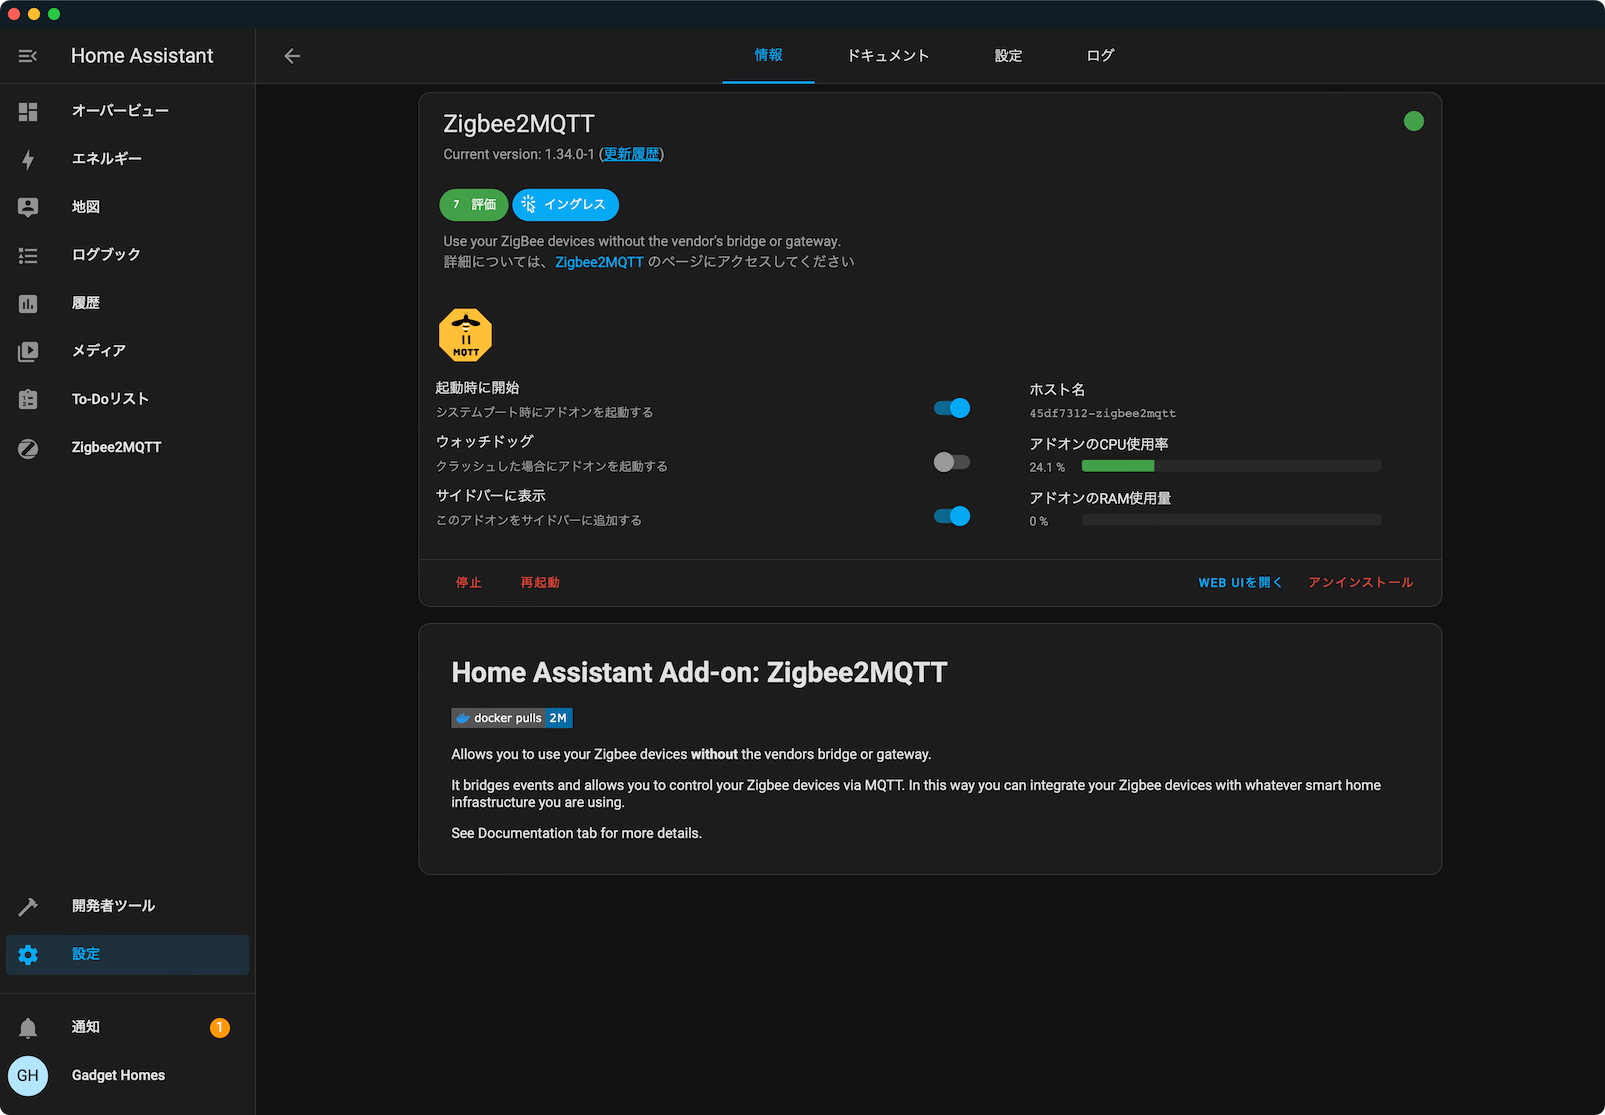Click the green running status indicator
1605x1115 pixels.
(x=1413, y=121)
